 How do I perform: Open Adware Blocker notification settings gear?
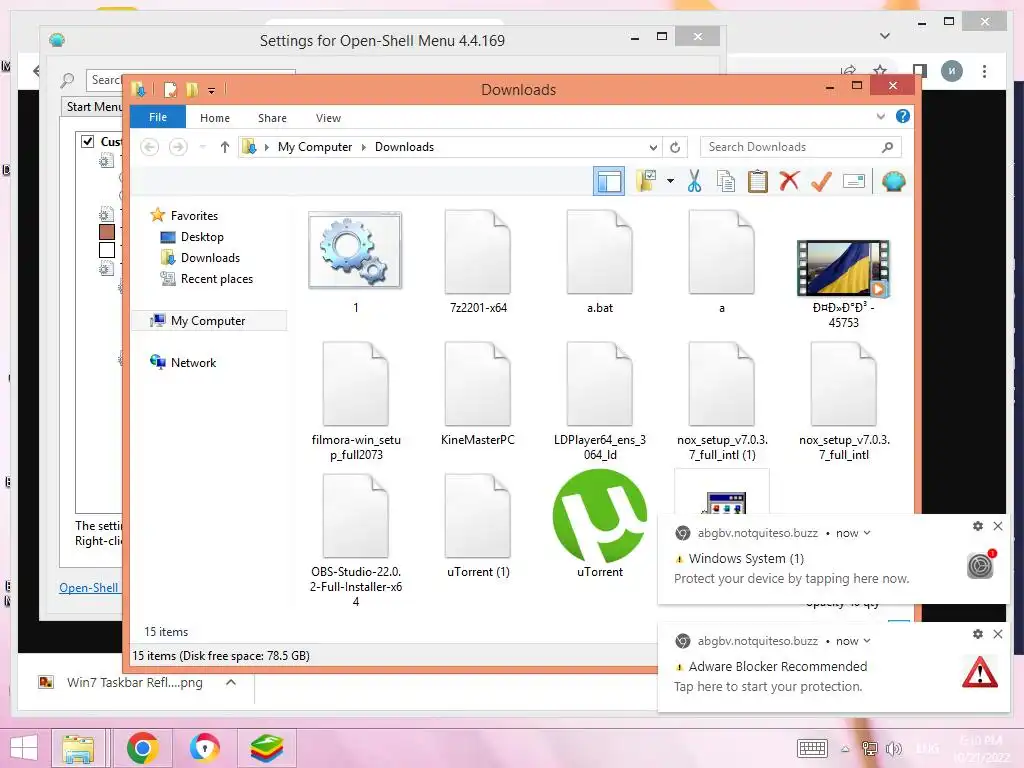(x=978, y=633)
